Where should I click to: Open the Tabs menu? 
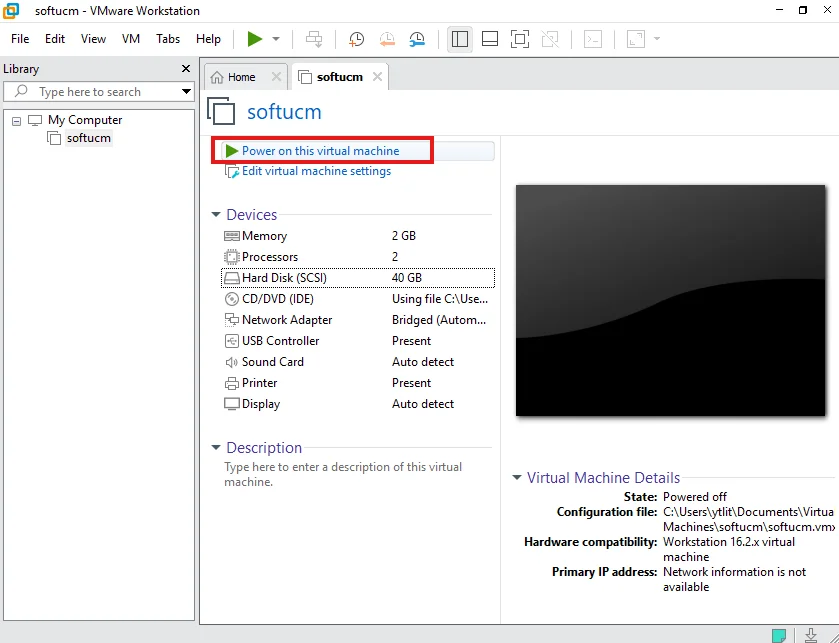pos(168,39)
